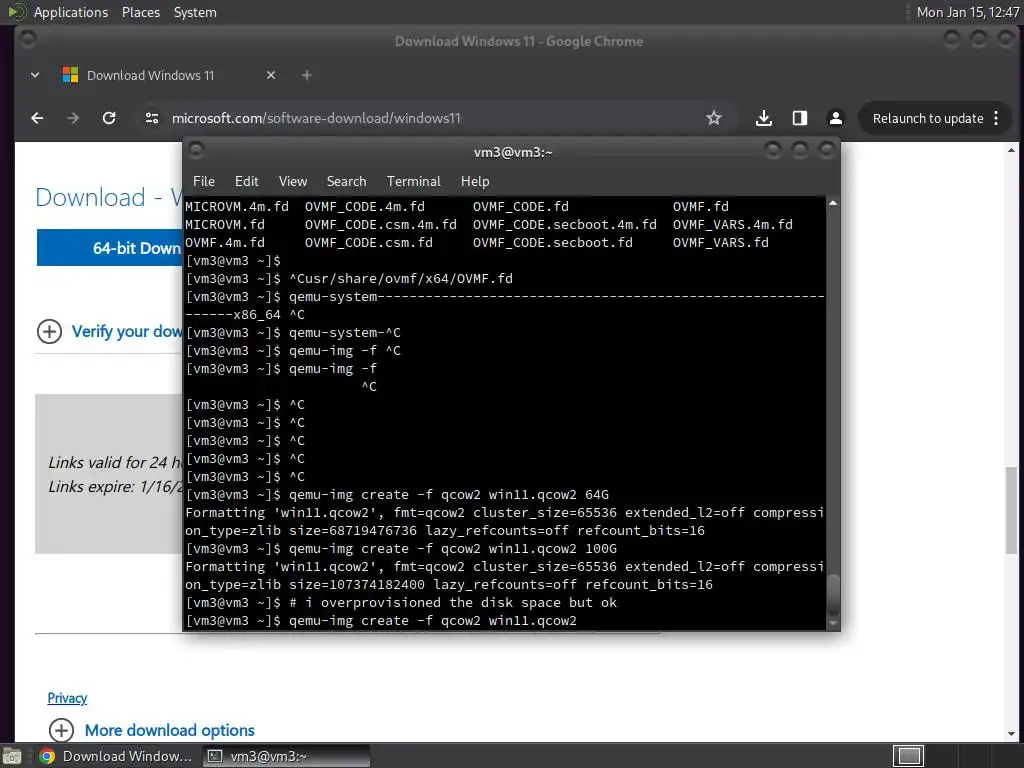Click the clock in top panel
The image size is (1024, 768).
[x=967, y=12]
